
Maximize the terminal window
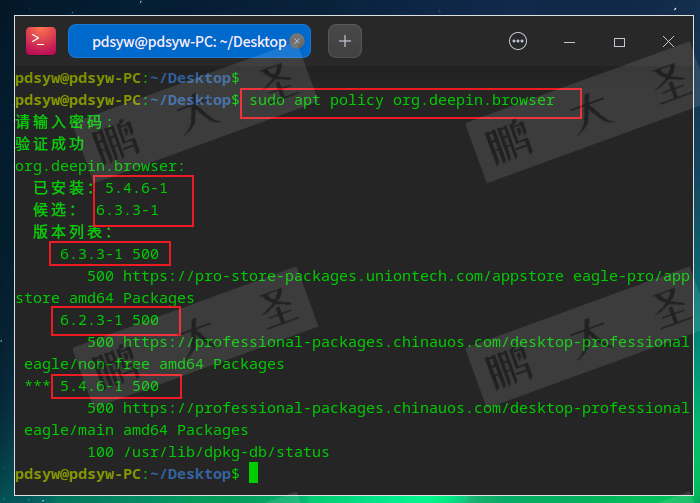(x=619, y=42)
